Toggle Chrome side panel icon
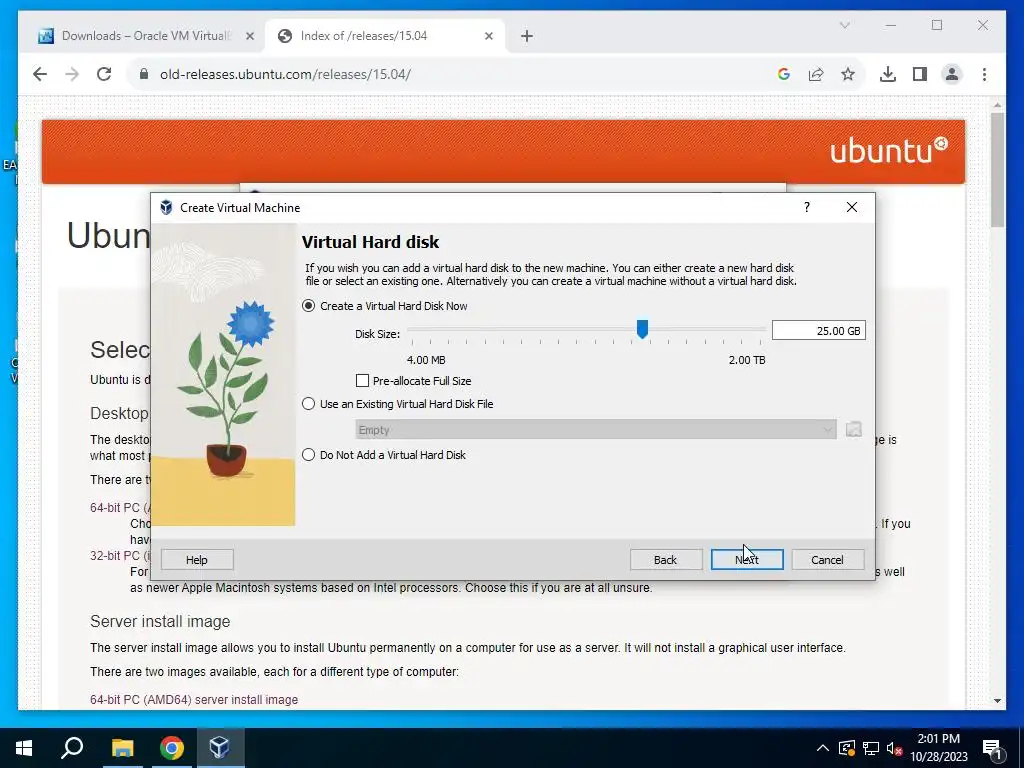Screen dimensions: 1024x768 [x=920, y=74]
